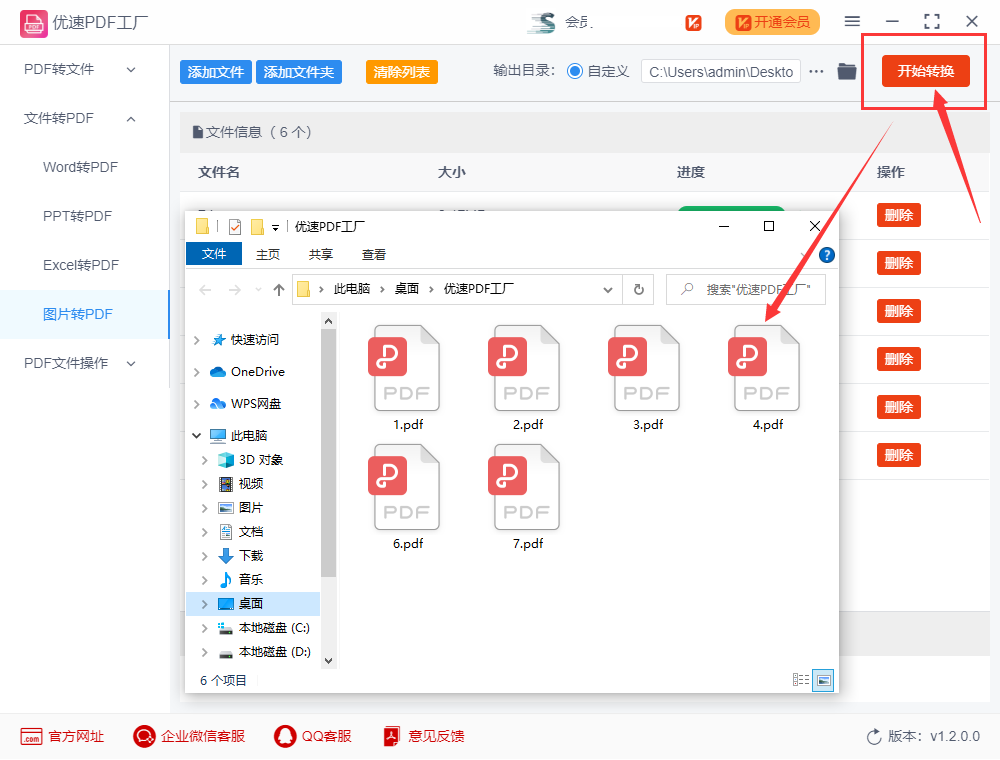The width and height of the screenshot is (1000, 760).
Task: Toggle large icons view in Explorer status bar
Action: tap(823, 680)
